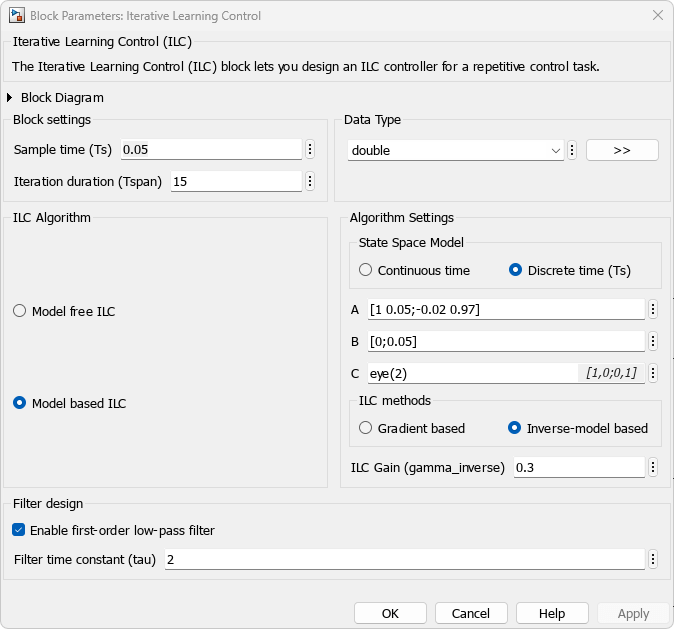Select Gradient based ILC method
The width and height of the screenshot is (674, 629).
pyautogui.click(x=366, y=428)
